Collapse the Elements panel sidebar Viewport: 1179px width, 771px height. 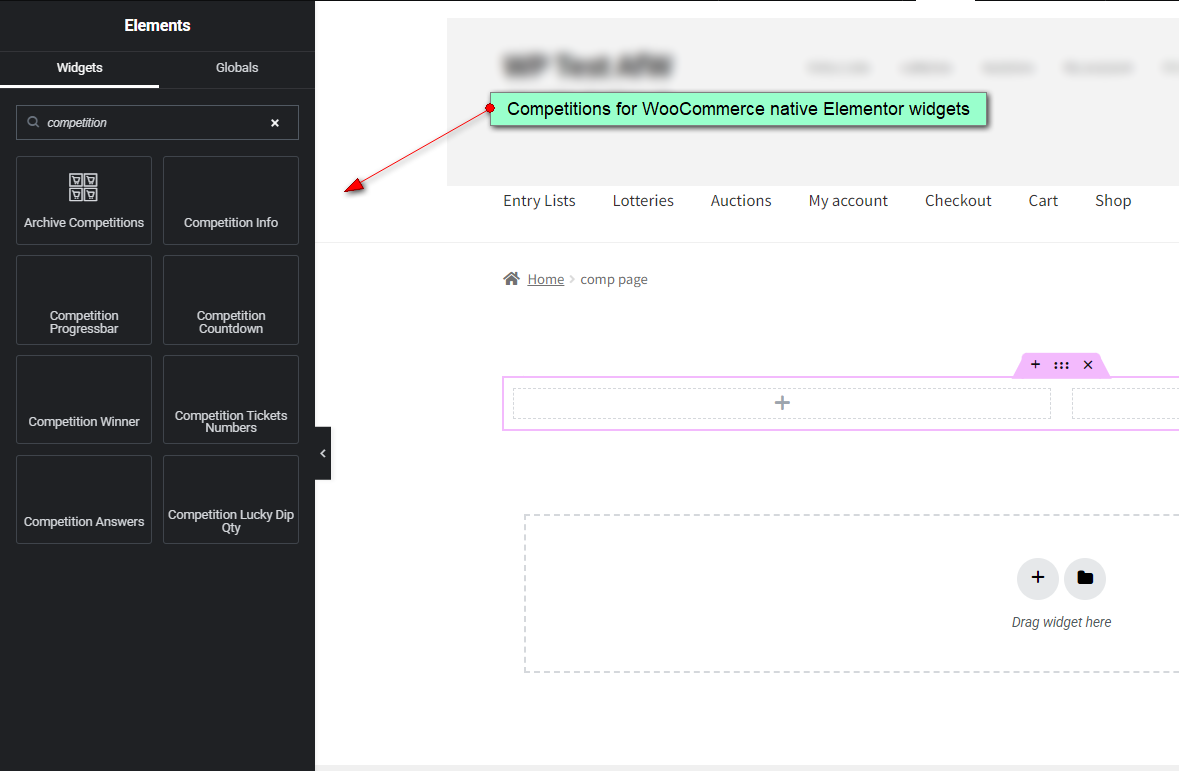[321, 452]
